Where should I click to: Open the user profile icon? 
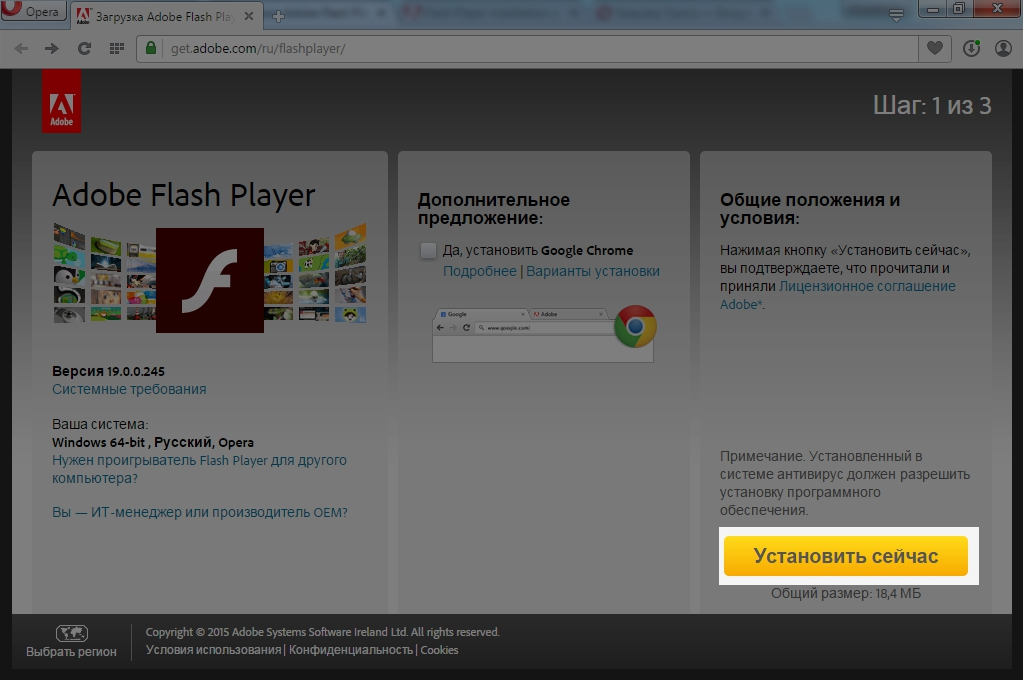[x=1003, y=48]
